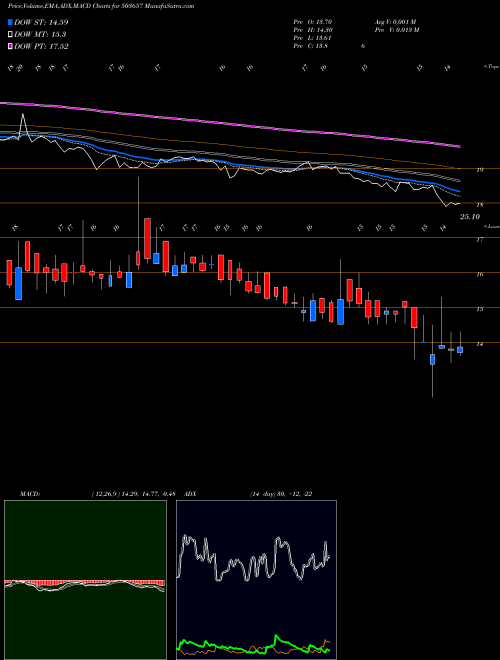
Task: Select the 'DOW PT: 17.52' legend text
Action: (x=41, y=46)
